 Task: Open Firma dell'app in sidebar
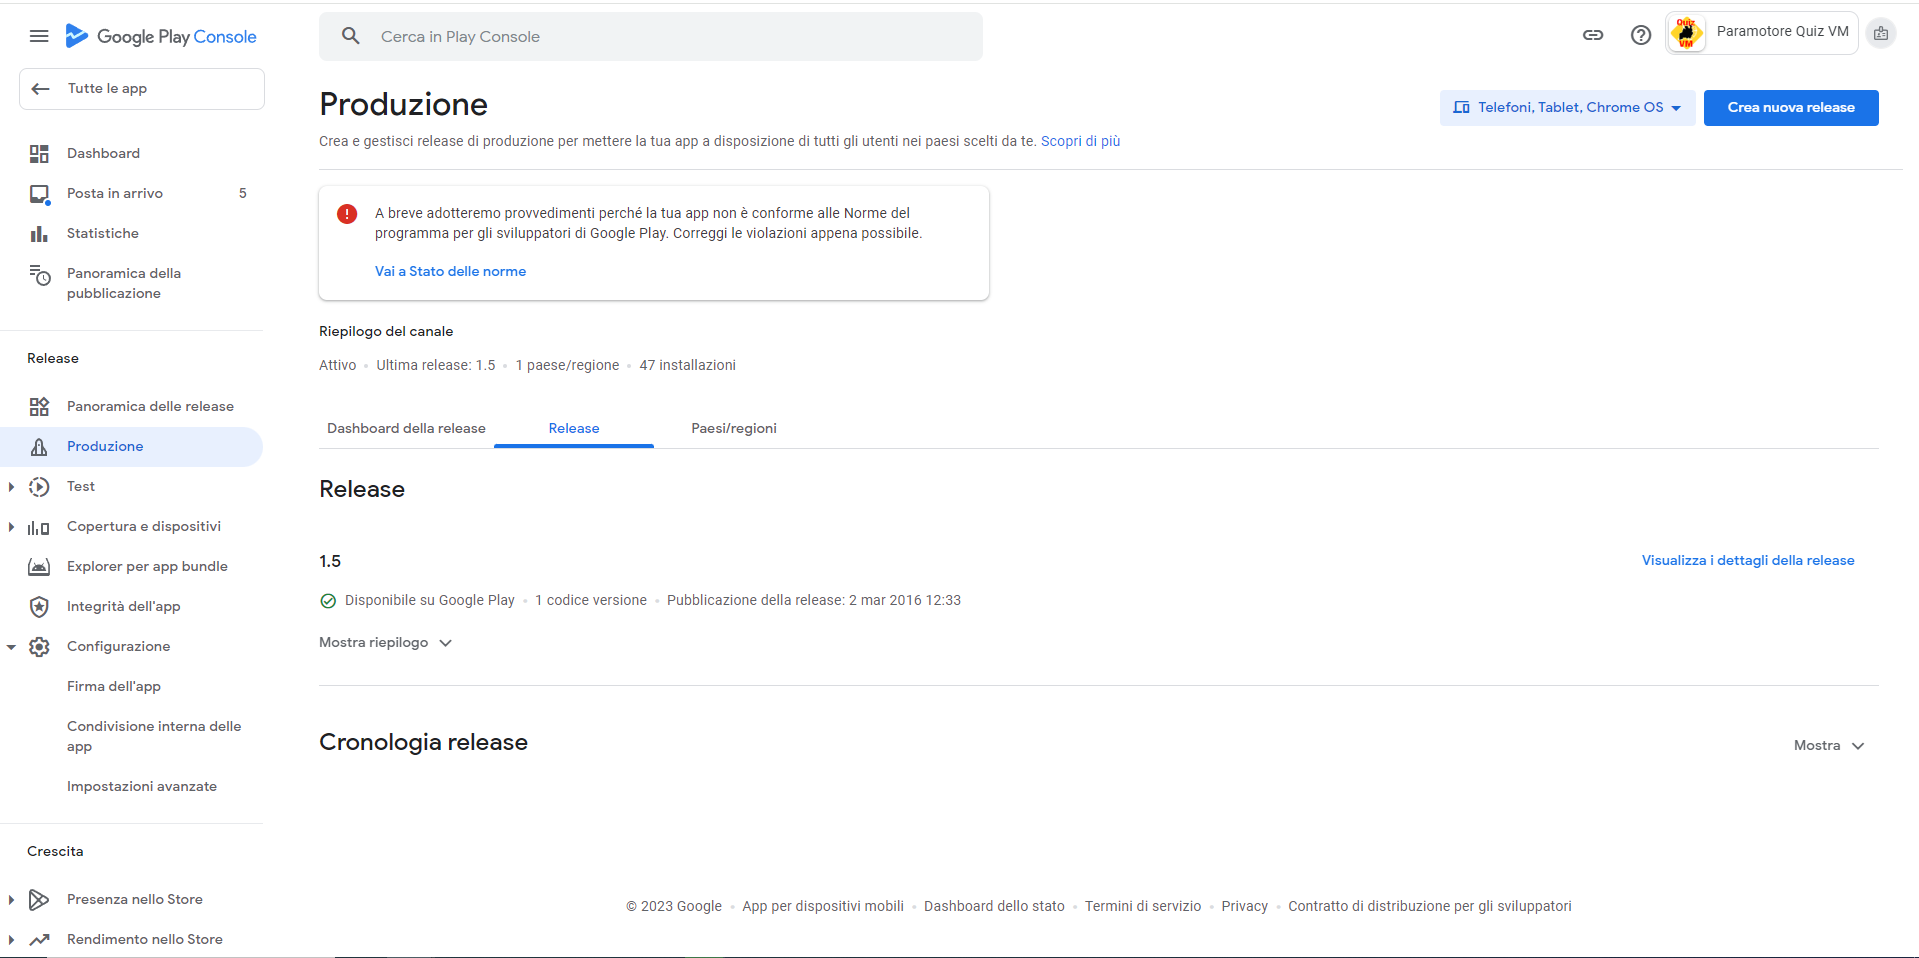pyautogui.click(x=114, y=687)
